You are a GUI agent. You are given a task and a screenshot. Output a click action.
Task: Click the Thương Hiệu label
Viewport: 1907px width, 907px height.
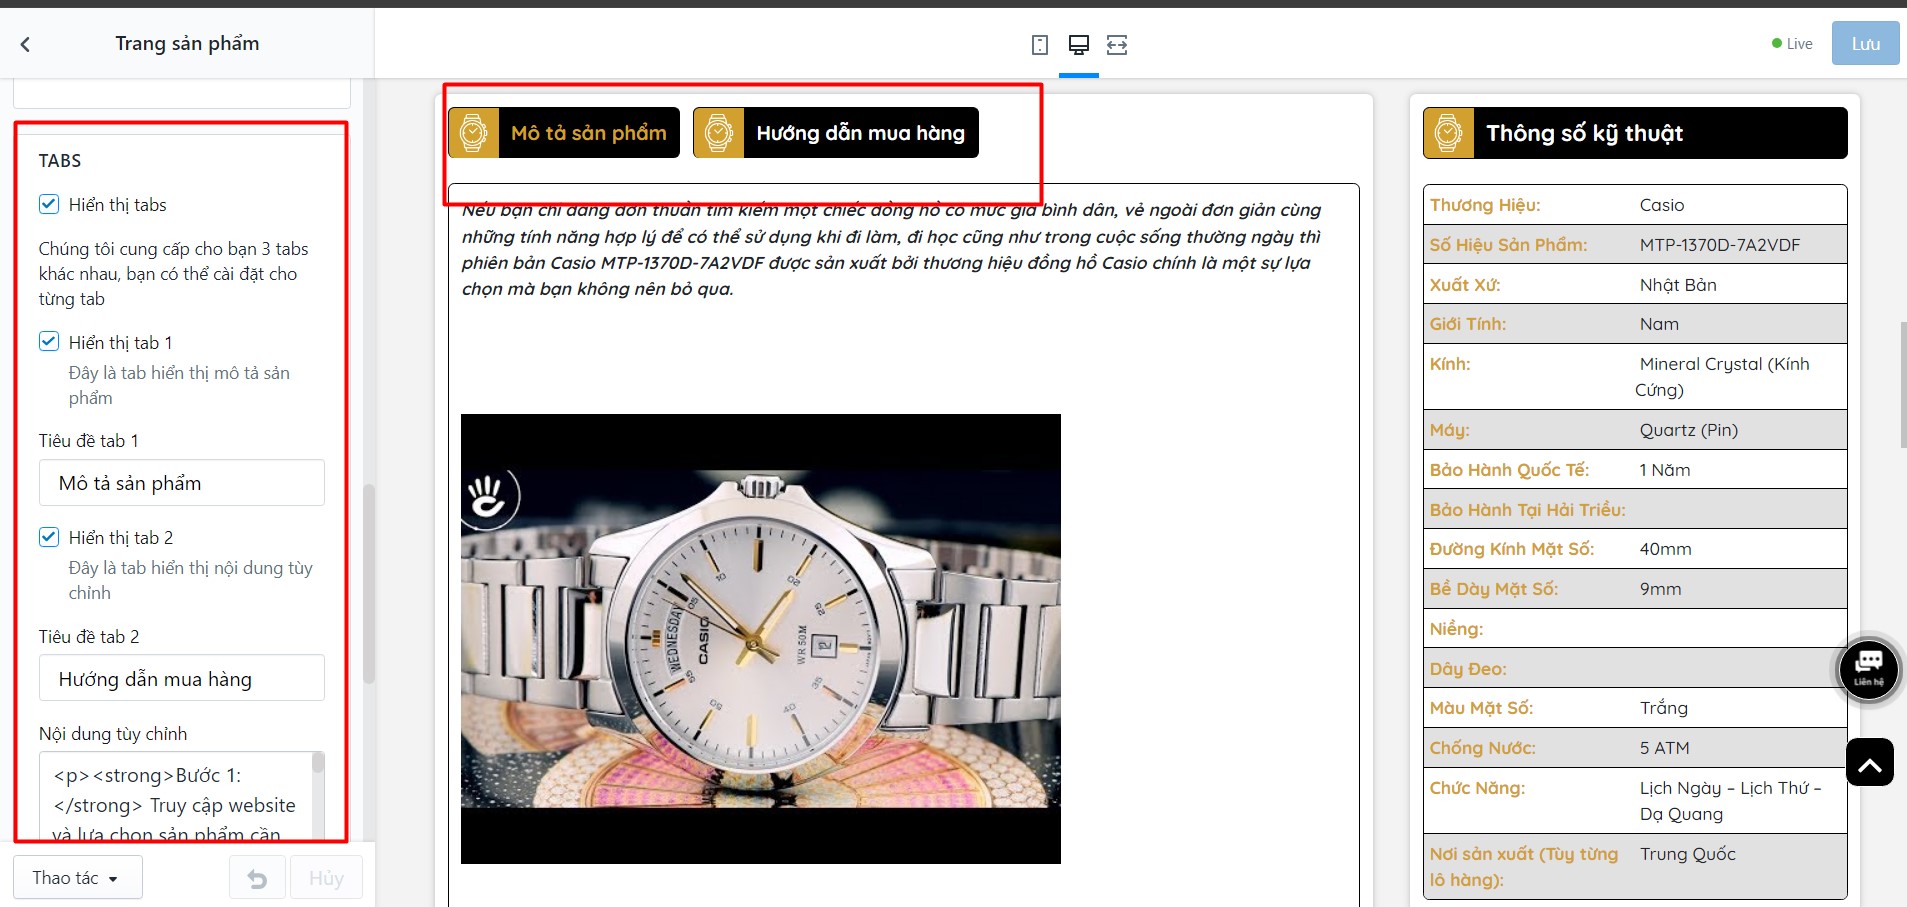tap(1485, 205)
